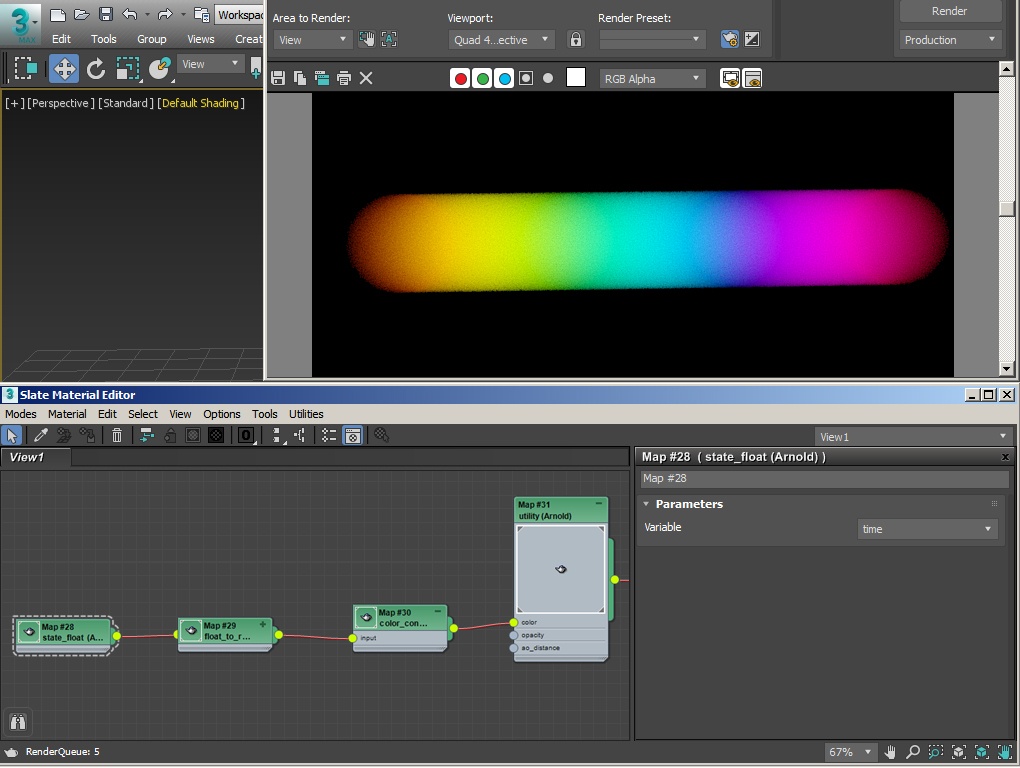Activate the Pan tool in Slate view
The height and width of the screenshot is (768, 1020).
[x=890, y=752]
